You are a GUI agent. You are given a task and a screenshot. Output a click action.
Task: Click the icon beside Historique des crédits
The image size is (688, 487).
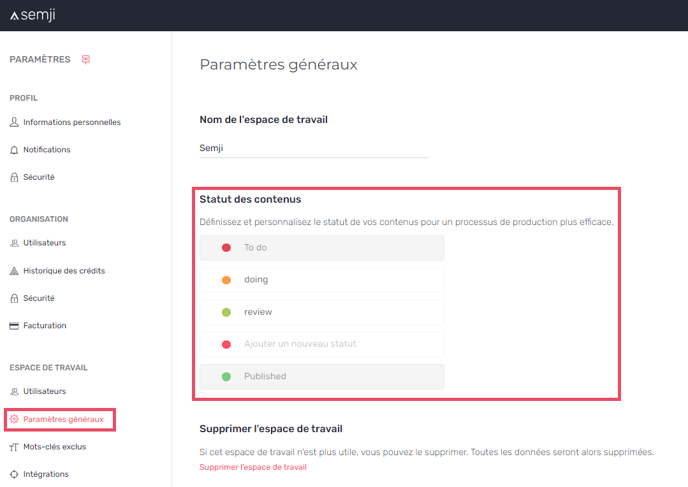[14, 271]
